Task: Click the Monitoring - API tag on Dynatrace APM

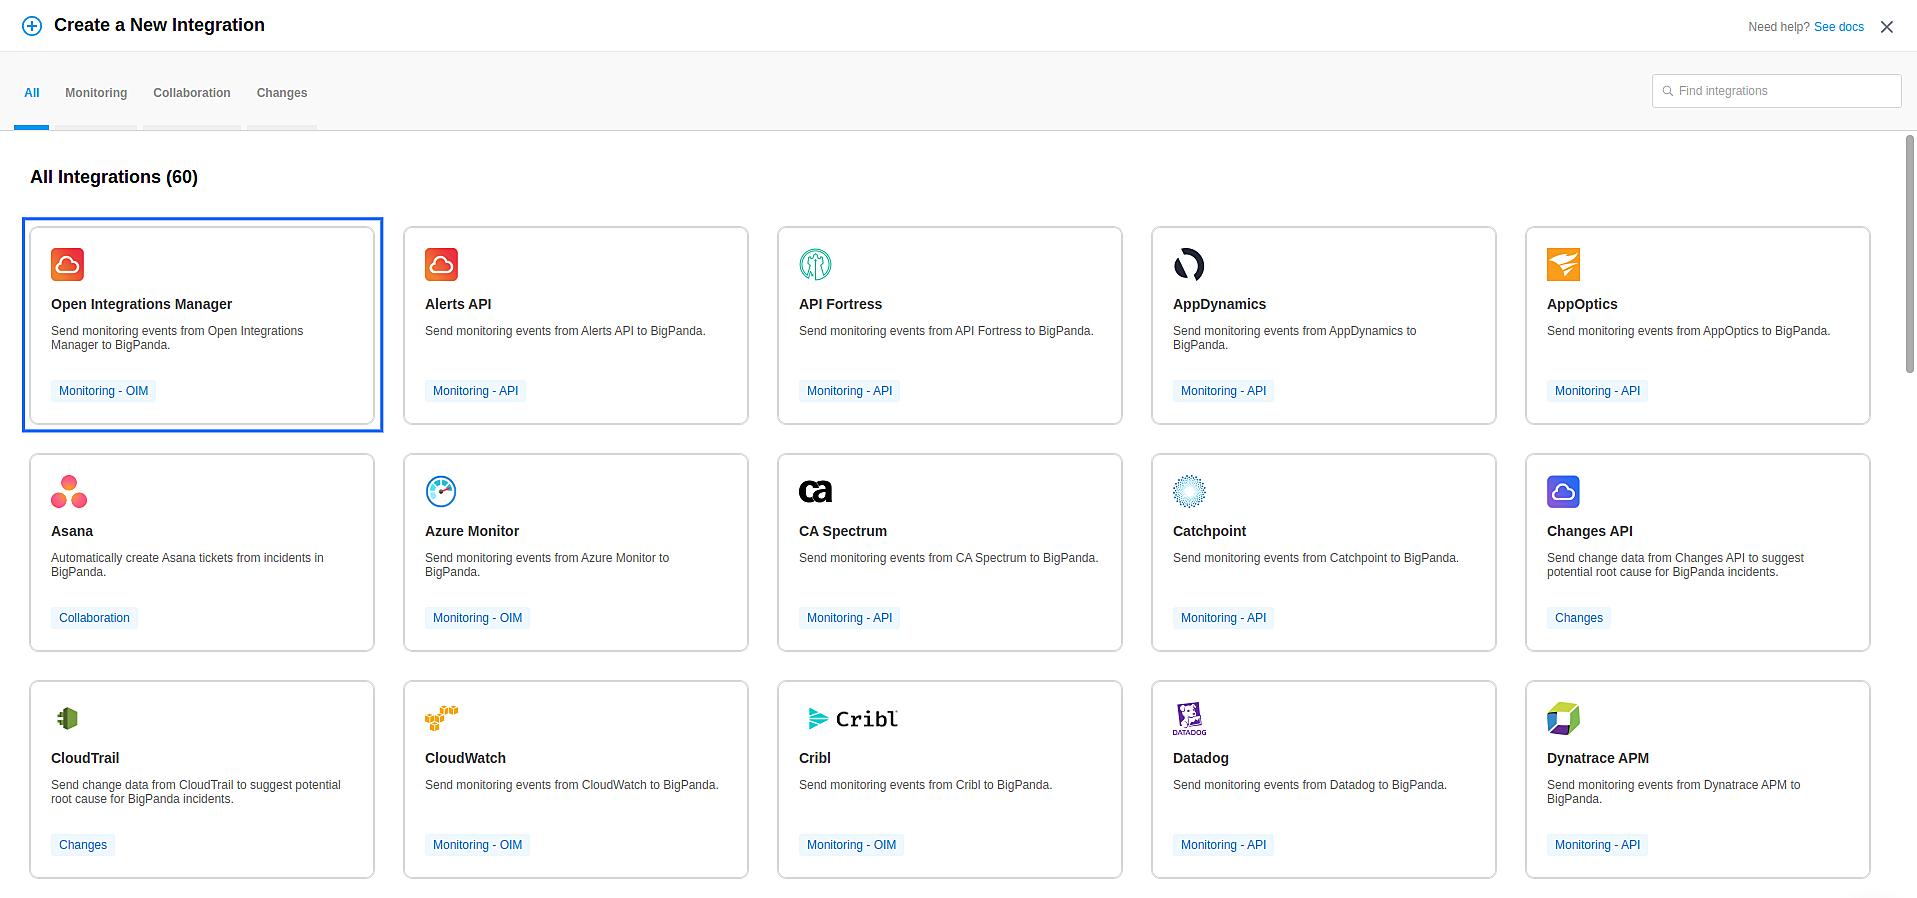Action: (x=1597, y=845)
